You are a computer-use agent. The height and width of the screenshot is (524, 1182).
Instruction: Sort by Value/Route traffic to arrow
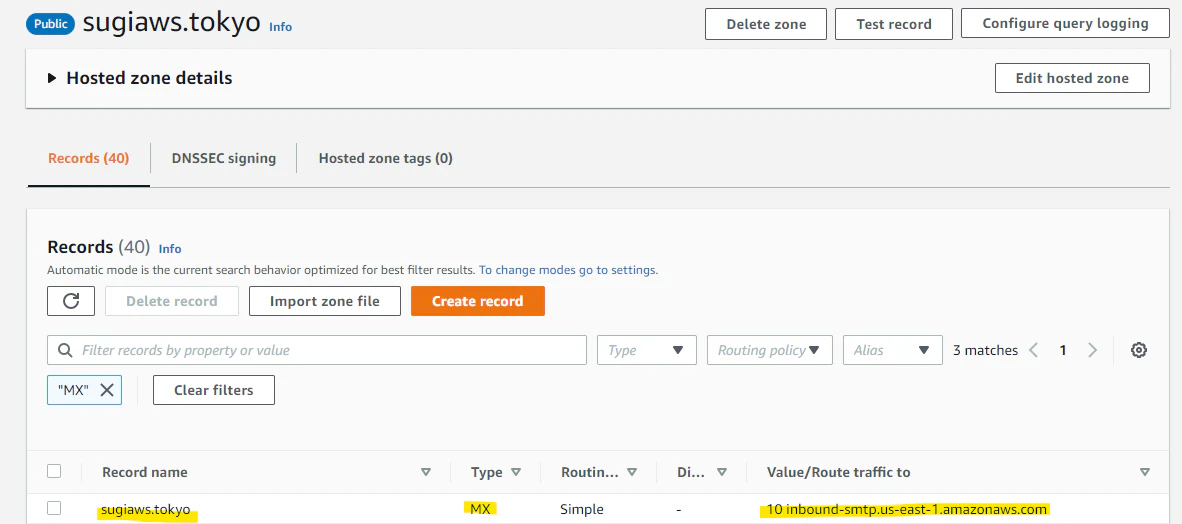click(x=1145, y=472)
